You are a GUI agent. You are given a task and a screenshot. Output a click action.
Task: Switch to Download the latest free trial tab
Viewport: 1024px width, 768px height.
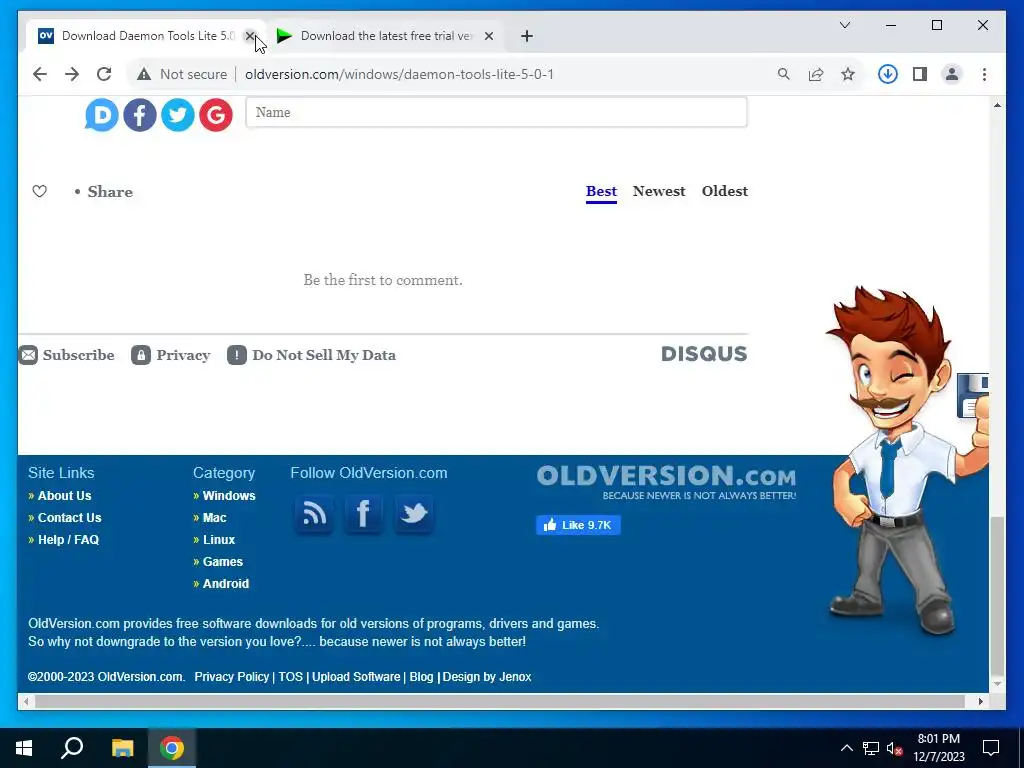(x=385, y=36)
